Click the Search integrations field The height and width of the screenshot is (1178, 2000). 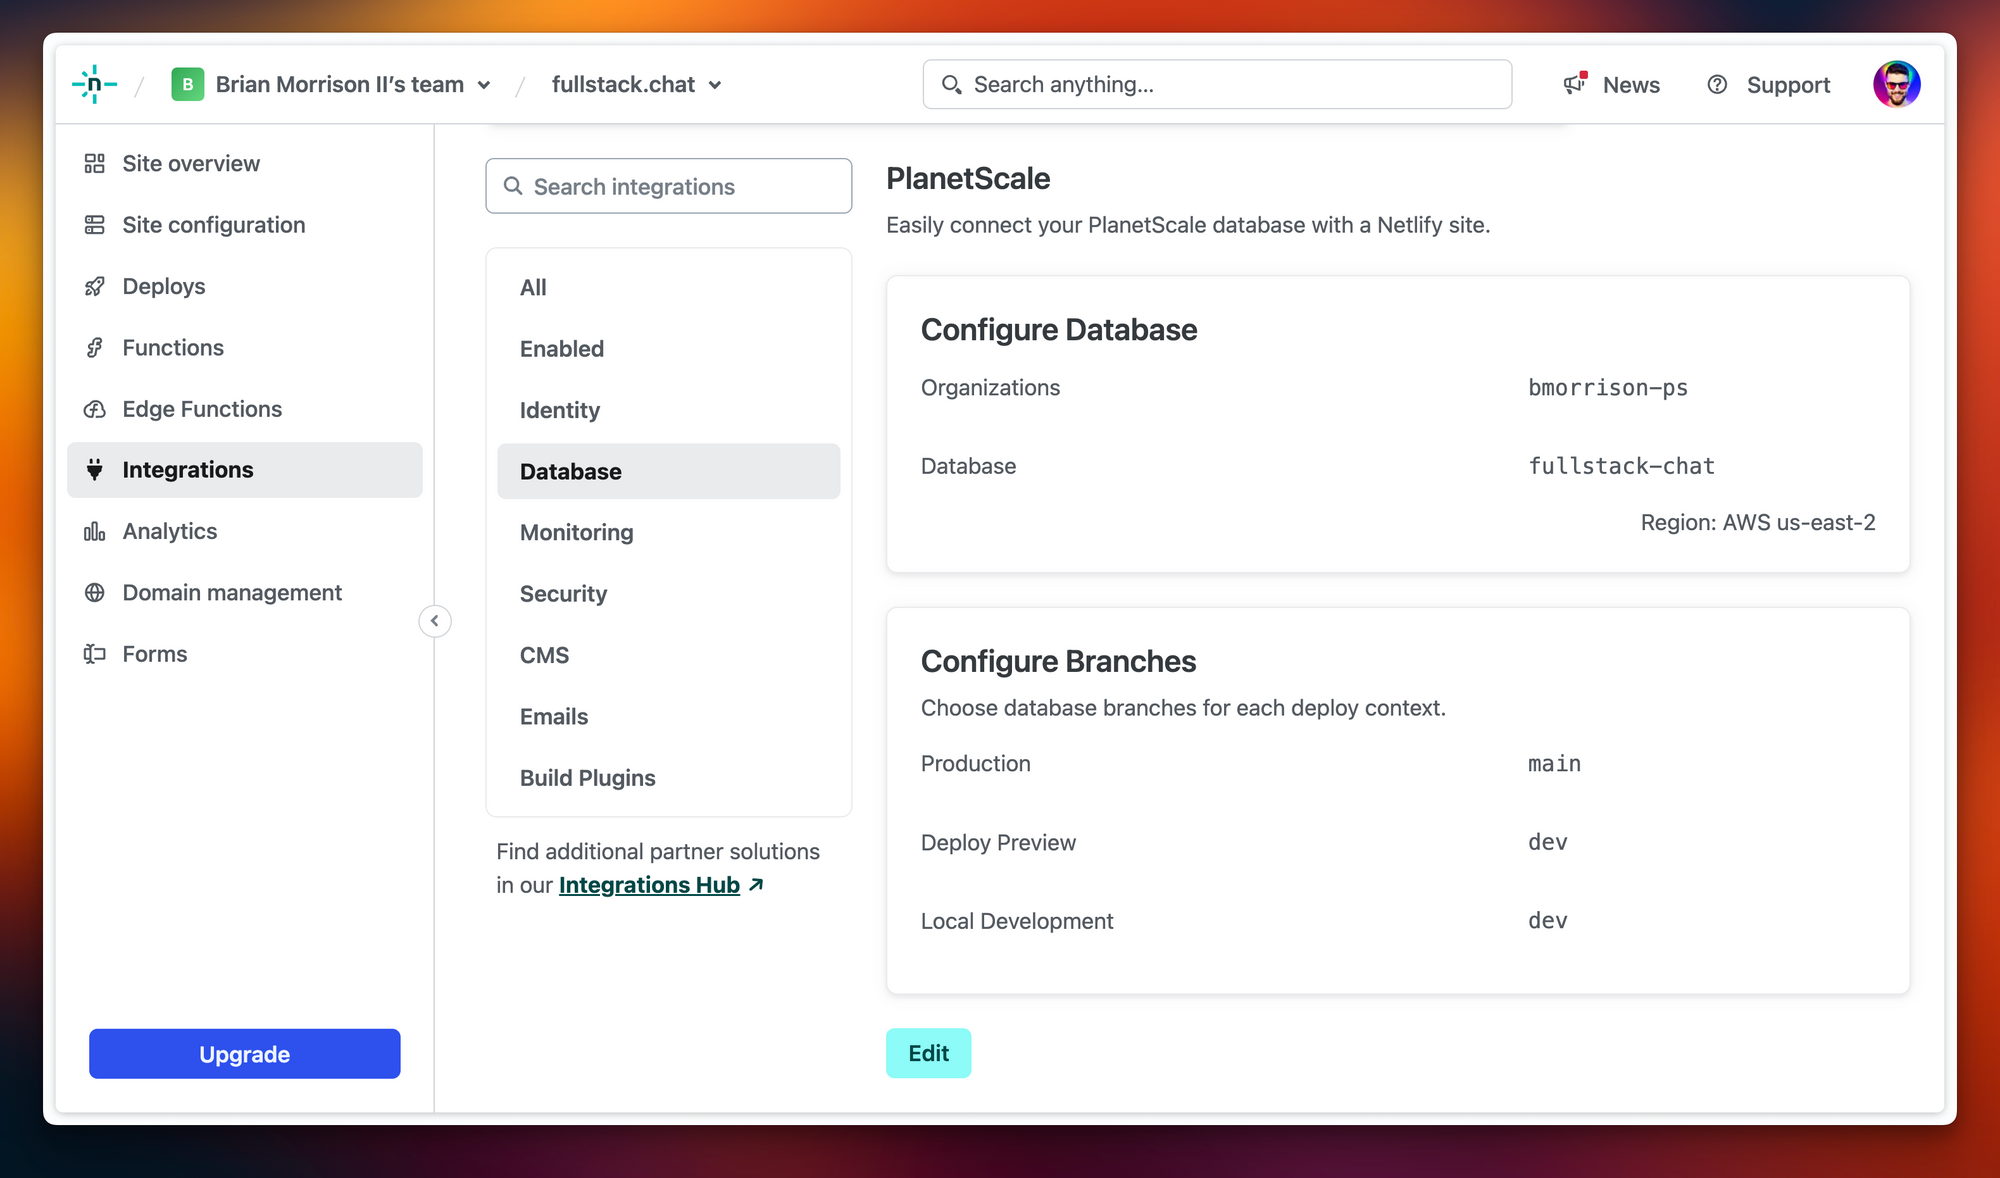click(668, 186)
